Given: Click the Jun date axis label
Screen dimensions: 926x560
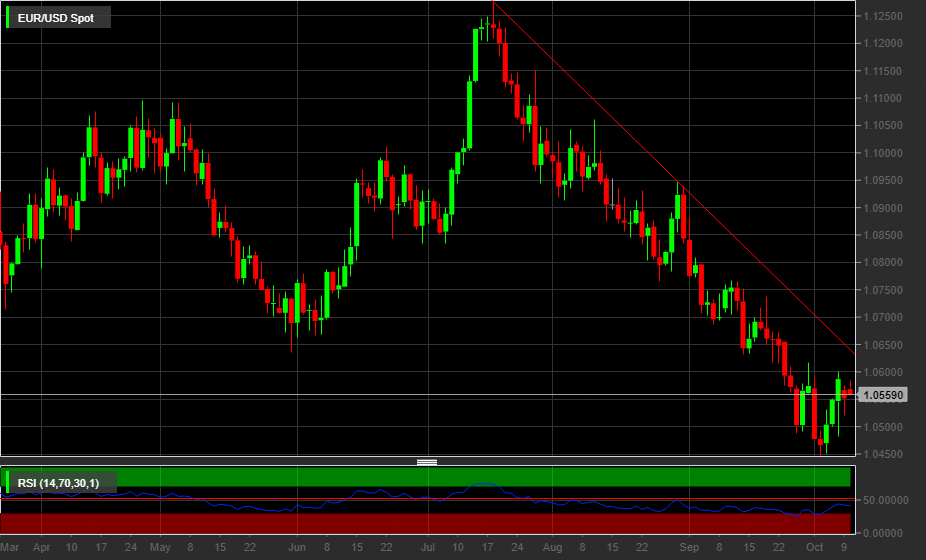Looking at the screenshot, I should click(296, 547).
